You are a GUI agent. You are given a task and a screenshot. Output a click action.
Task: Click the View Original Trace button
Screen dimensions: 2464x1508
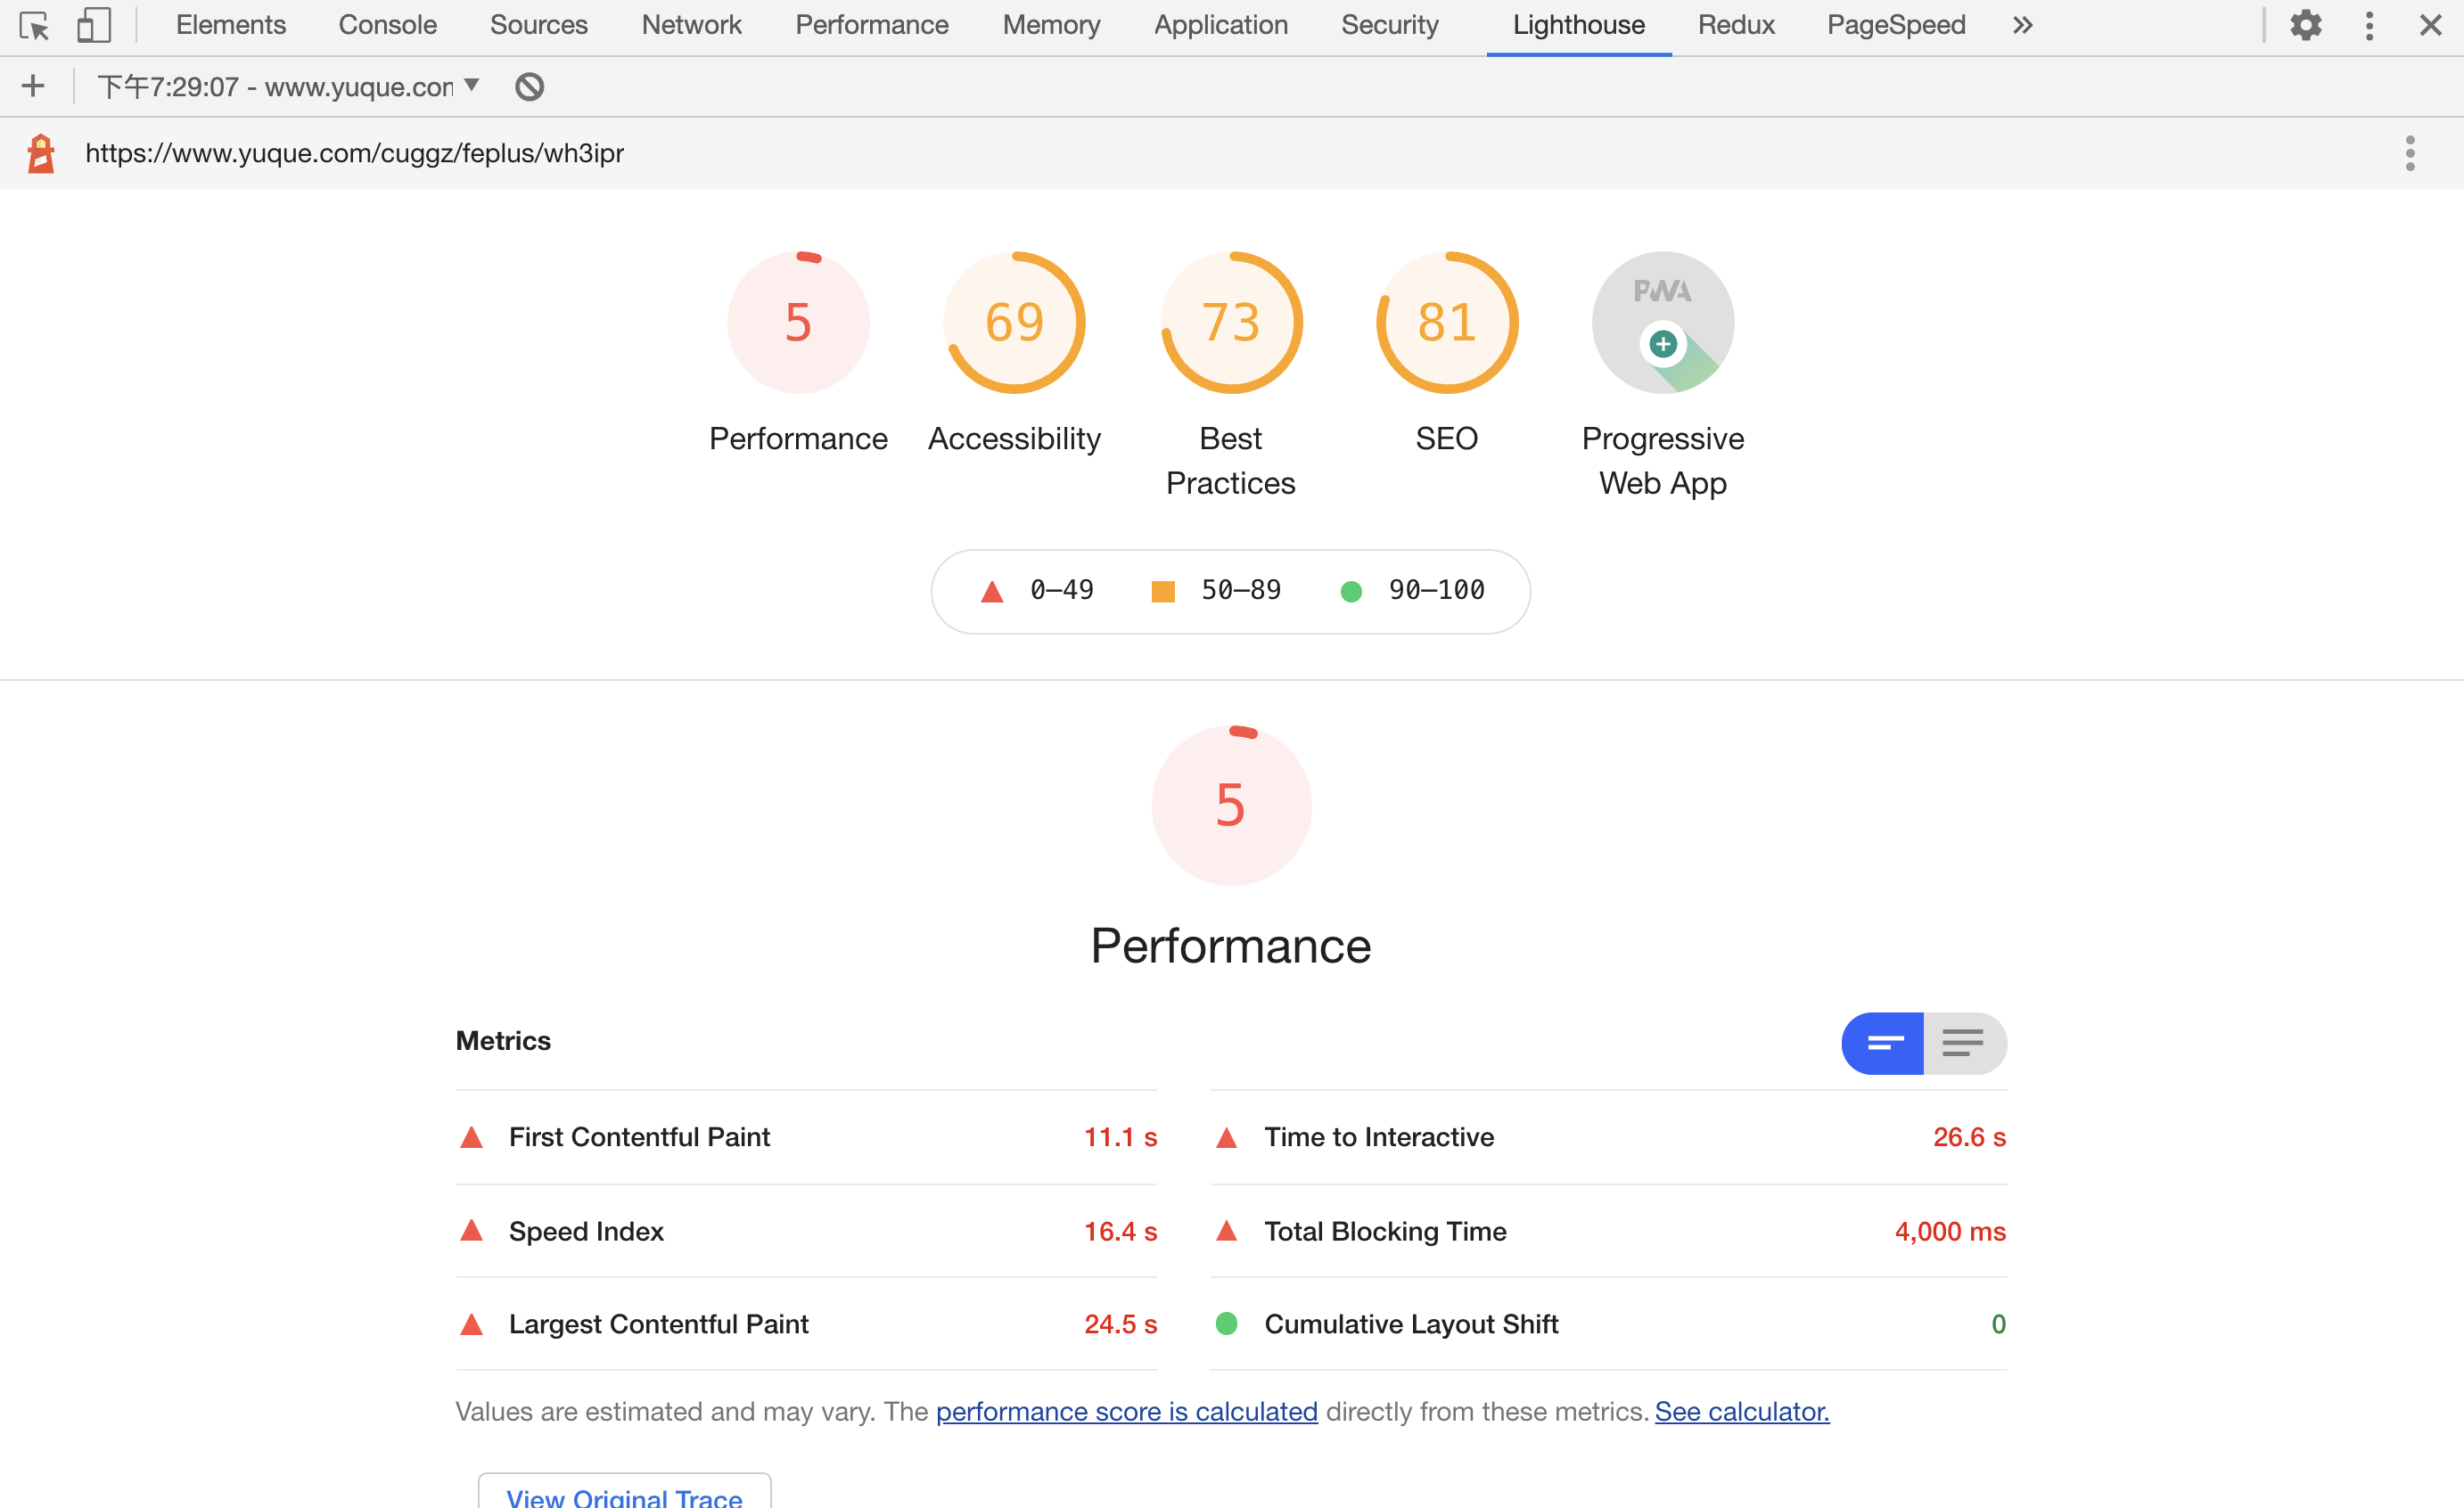point(624,1495)
